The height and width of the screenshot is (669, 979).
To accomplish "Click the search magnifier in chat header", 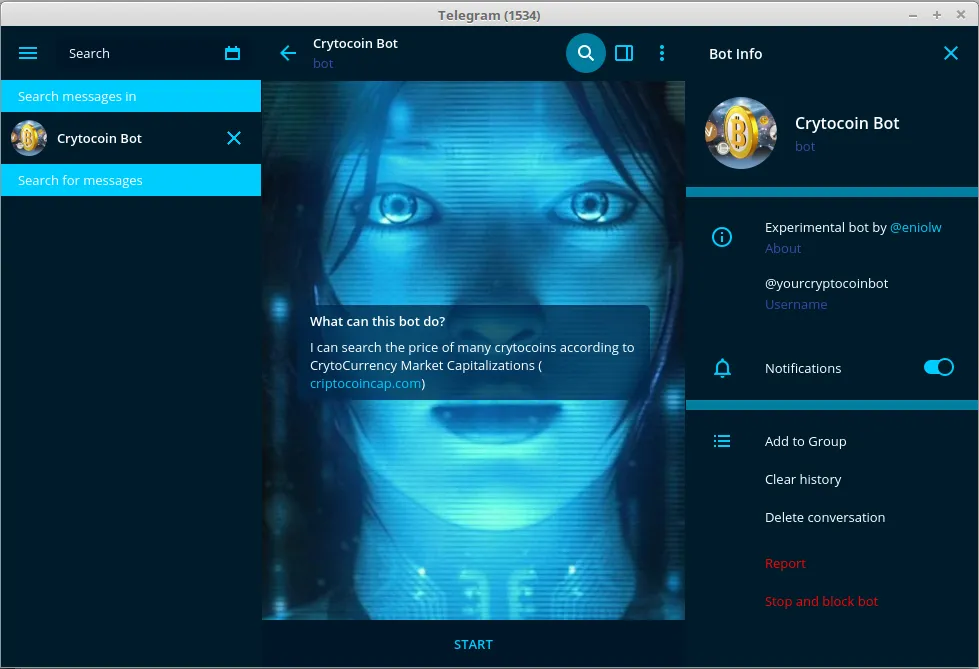I will (585, 53).
